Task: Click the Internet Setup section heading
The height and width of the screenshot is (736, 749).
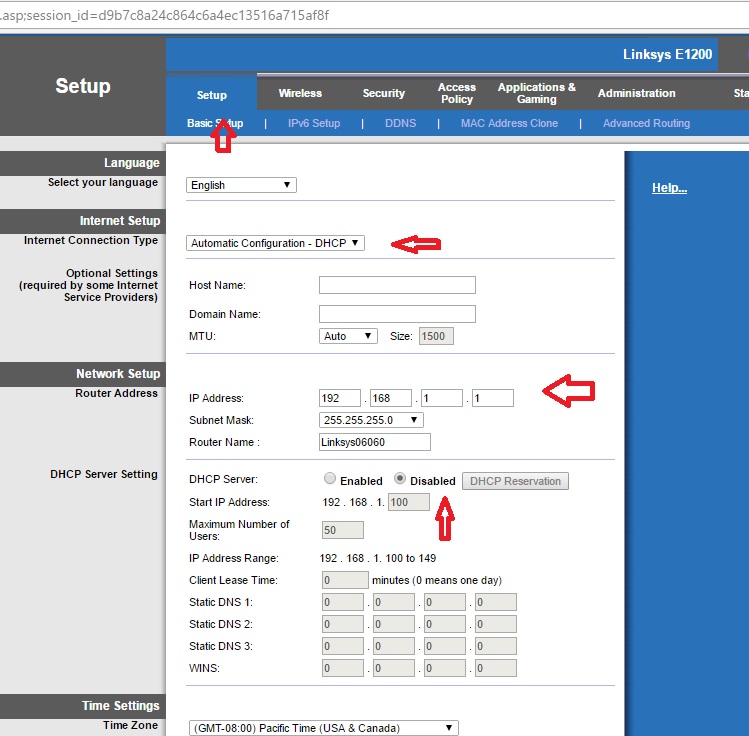Action: [x=119, y=221]
